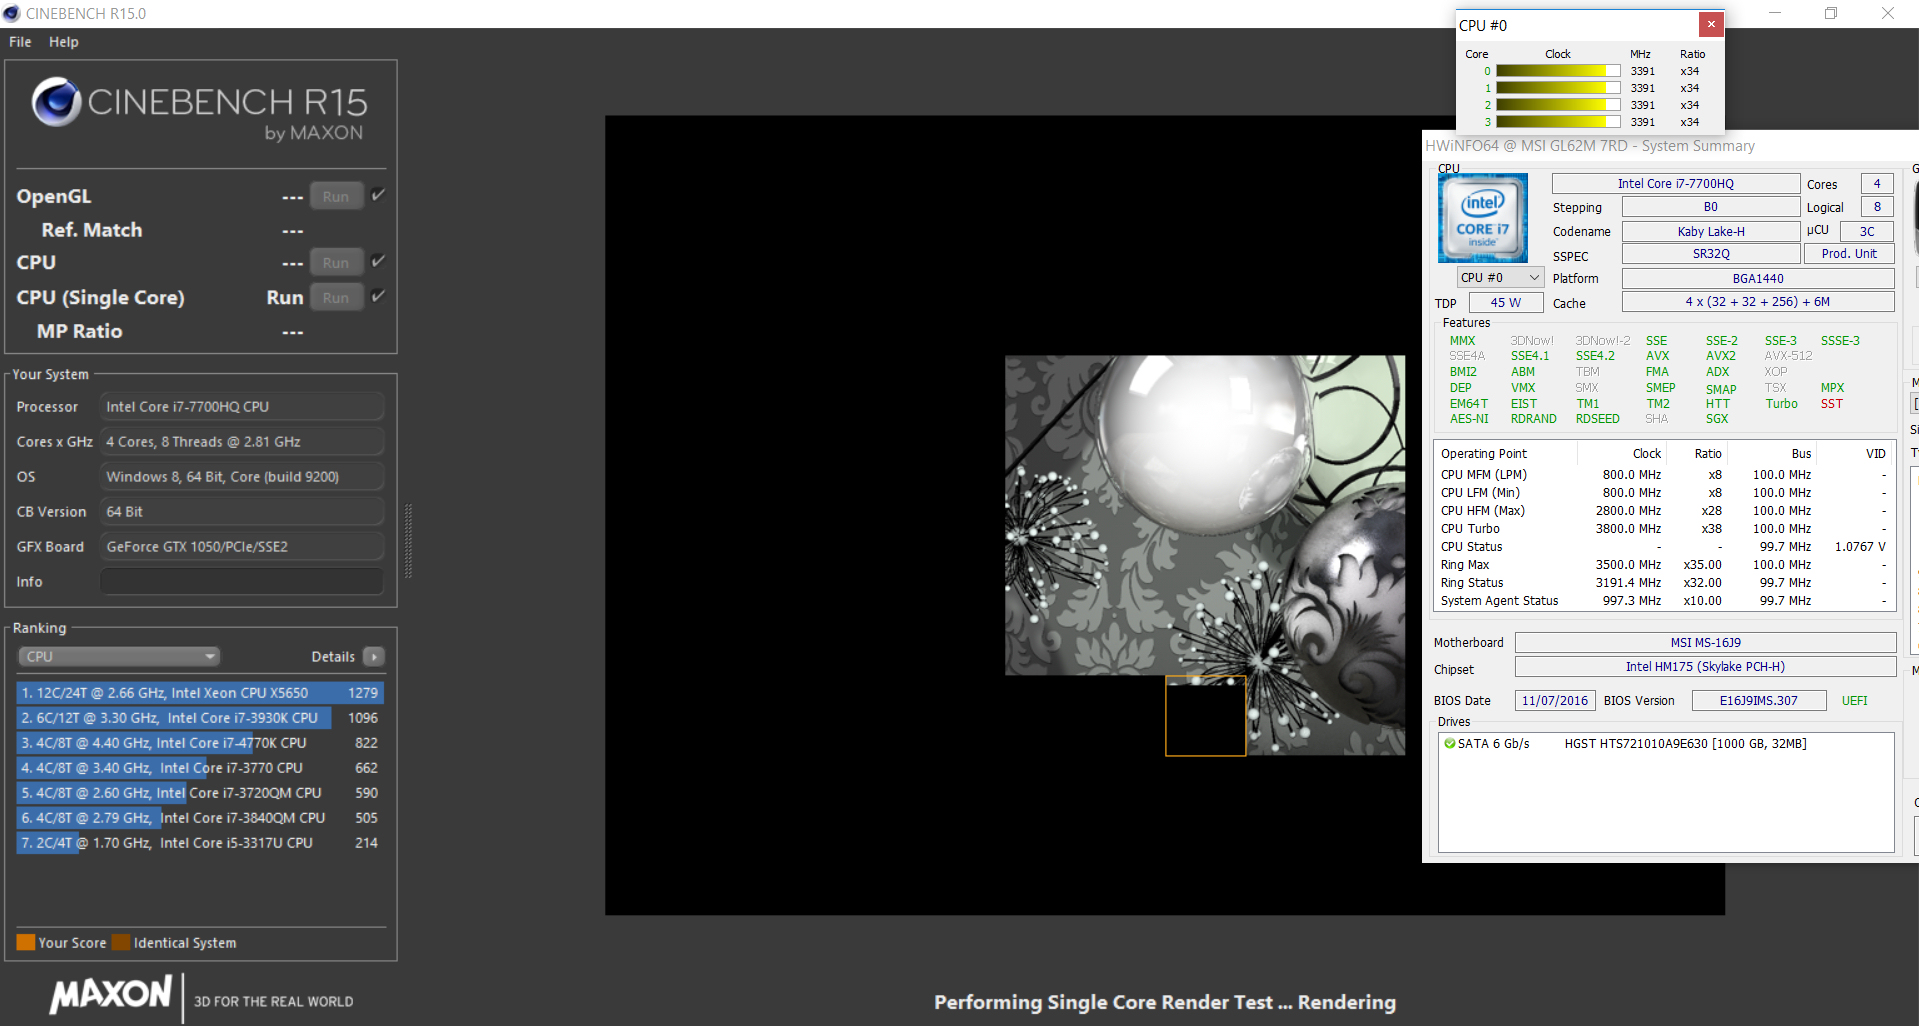Click the Prod. Unit field
1919x1026 pixels.
coord(1849,254)
